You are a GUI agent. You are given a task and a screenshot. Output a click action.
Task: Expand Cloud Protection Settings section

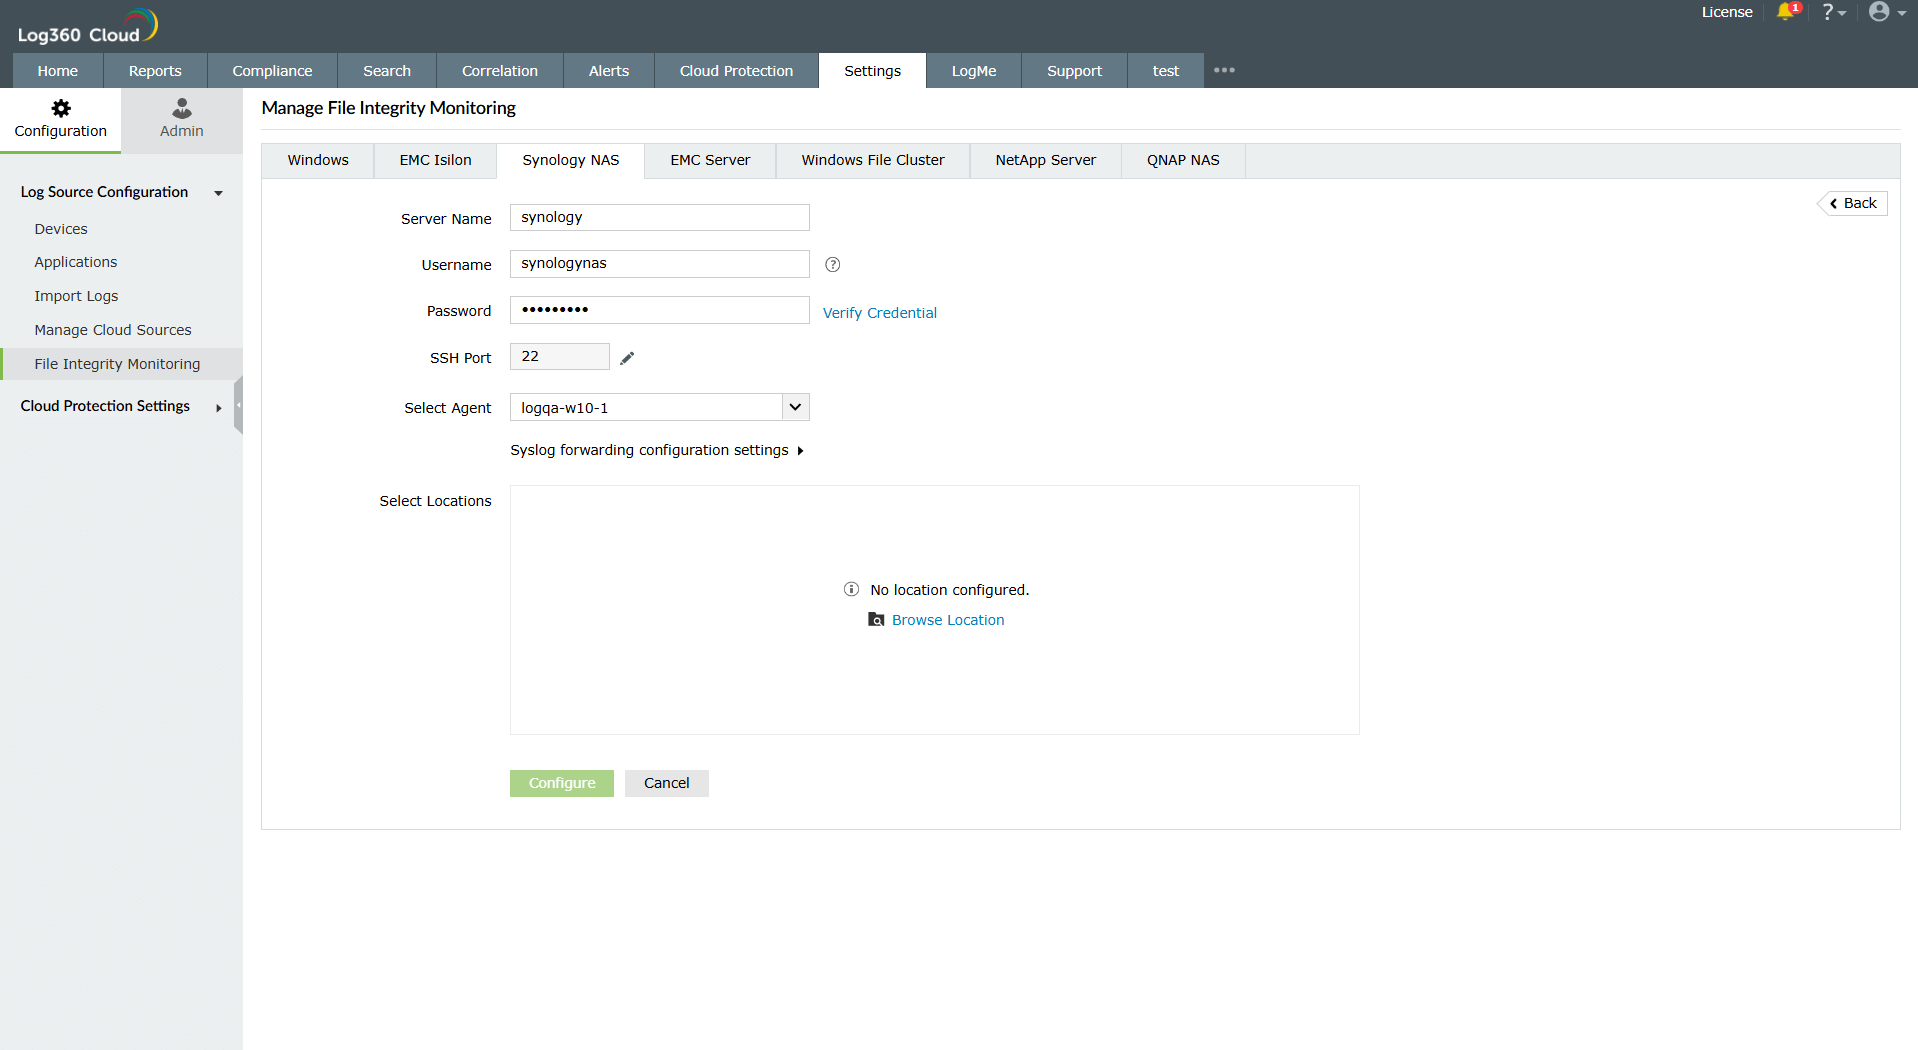(219, 407)
